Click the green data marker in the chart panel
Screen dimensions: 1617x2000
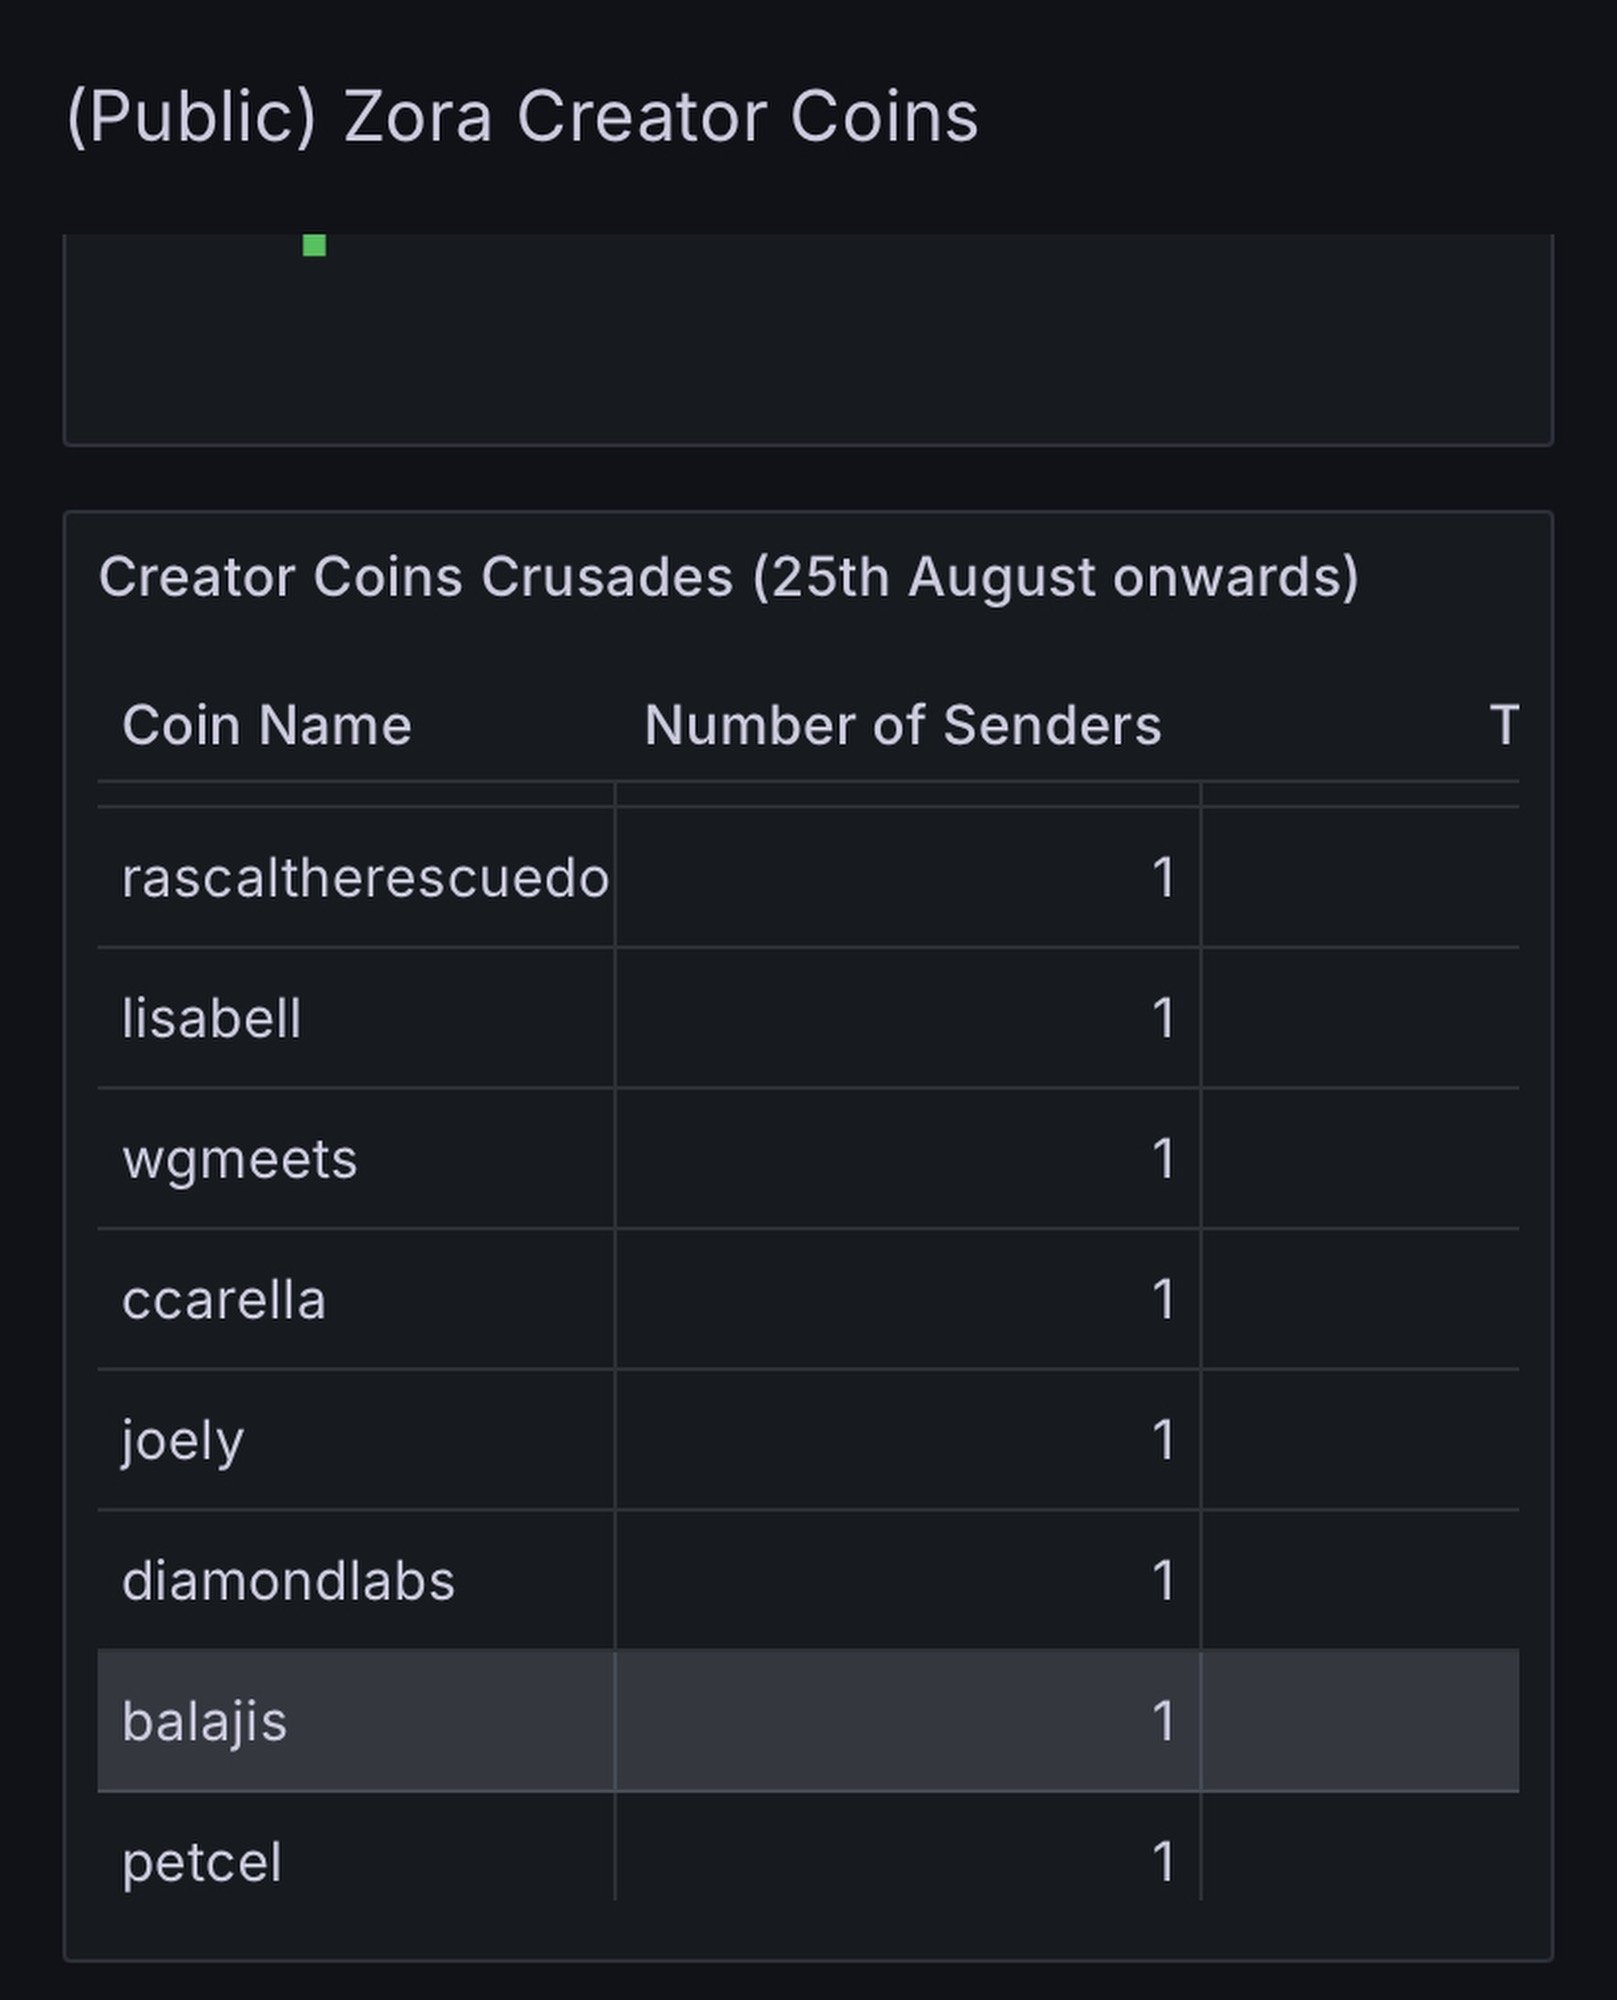[314, 245]
